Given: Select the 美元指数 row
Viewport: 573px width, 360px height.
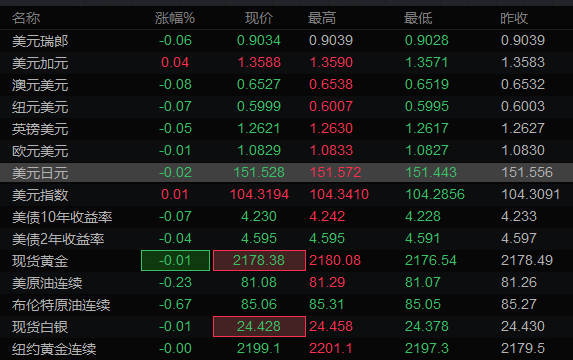Looking at the screenshot, I should coord(286,194).
